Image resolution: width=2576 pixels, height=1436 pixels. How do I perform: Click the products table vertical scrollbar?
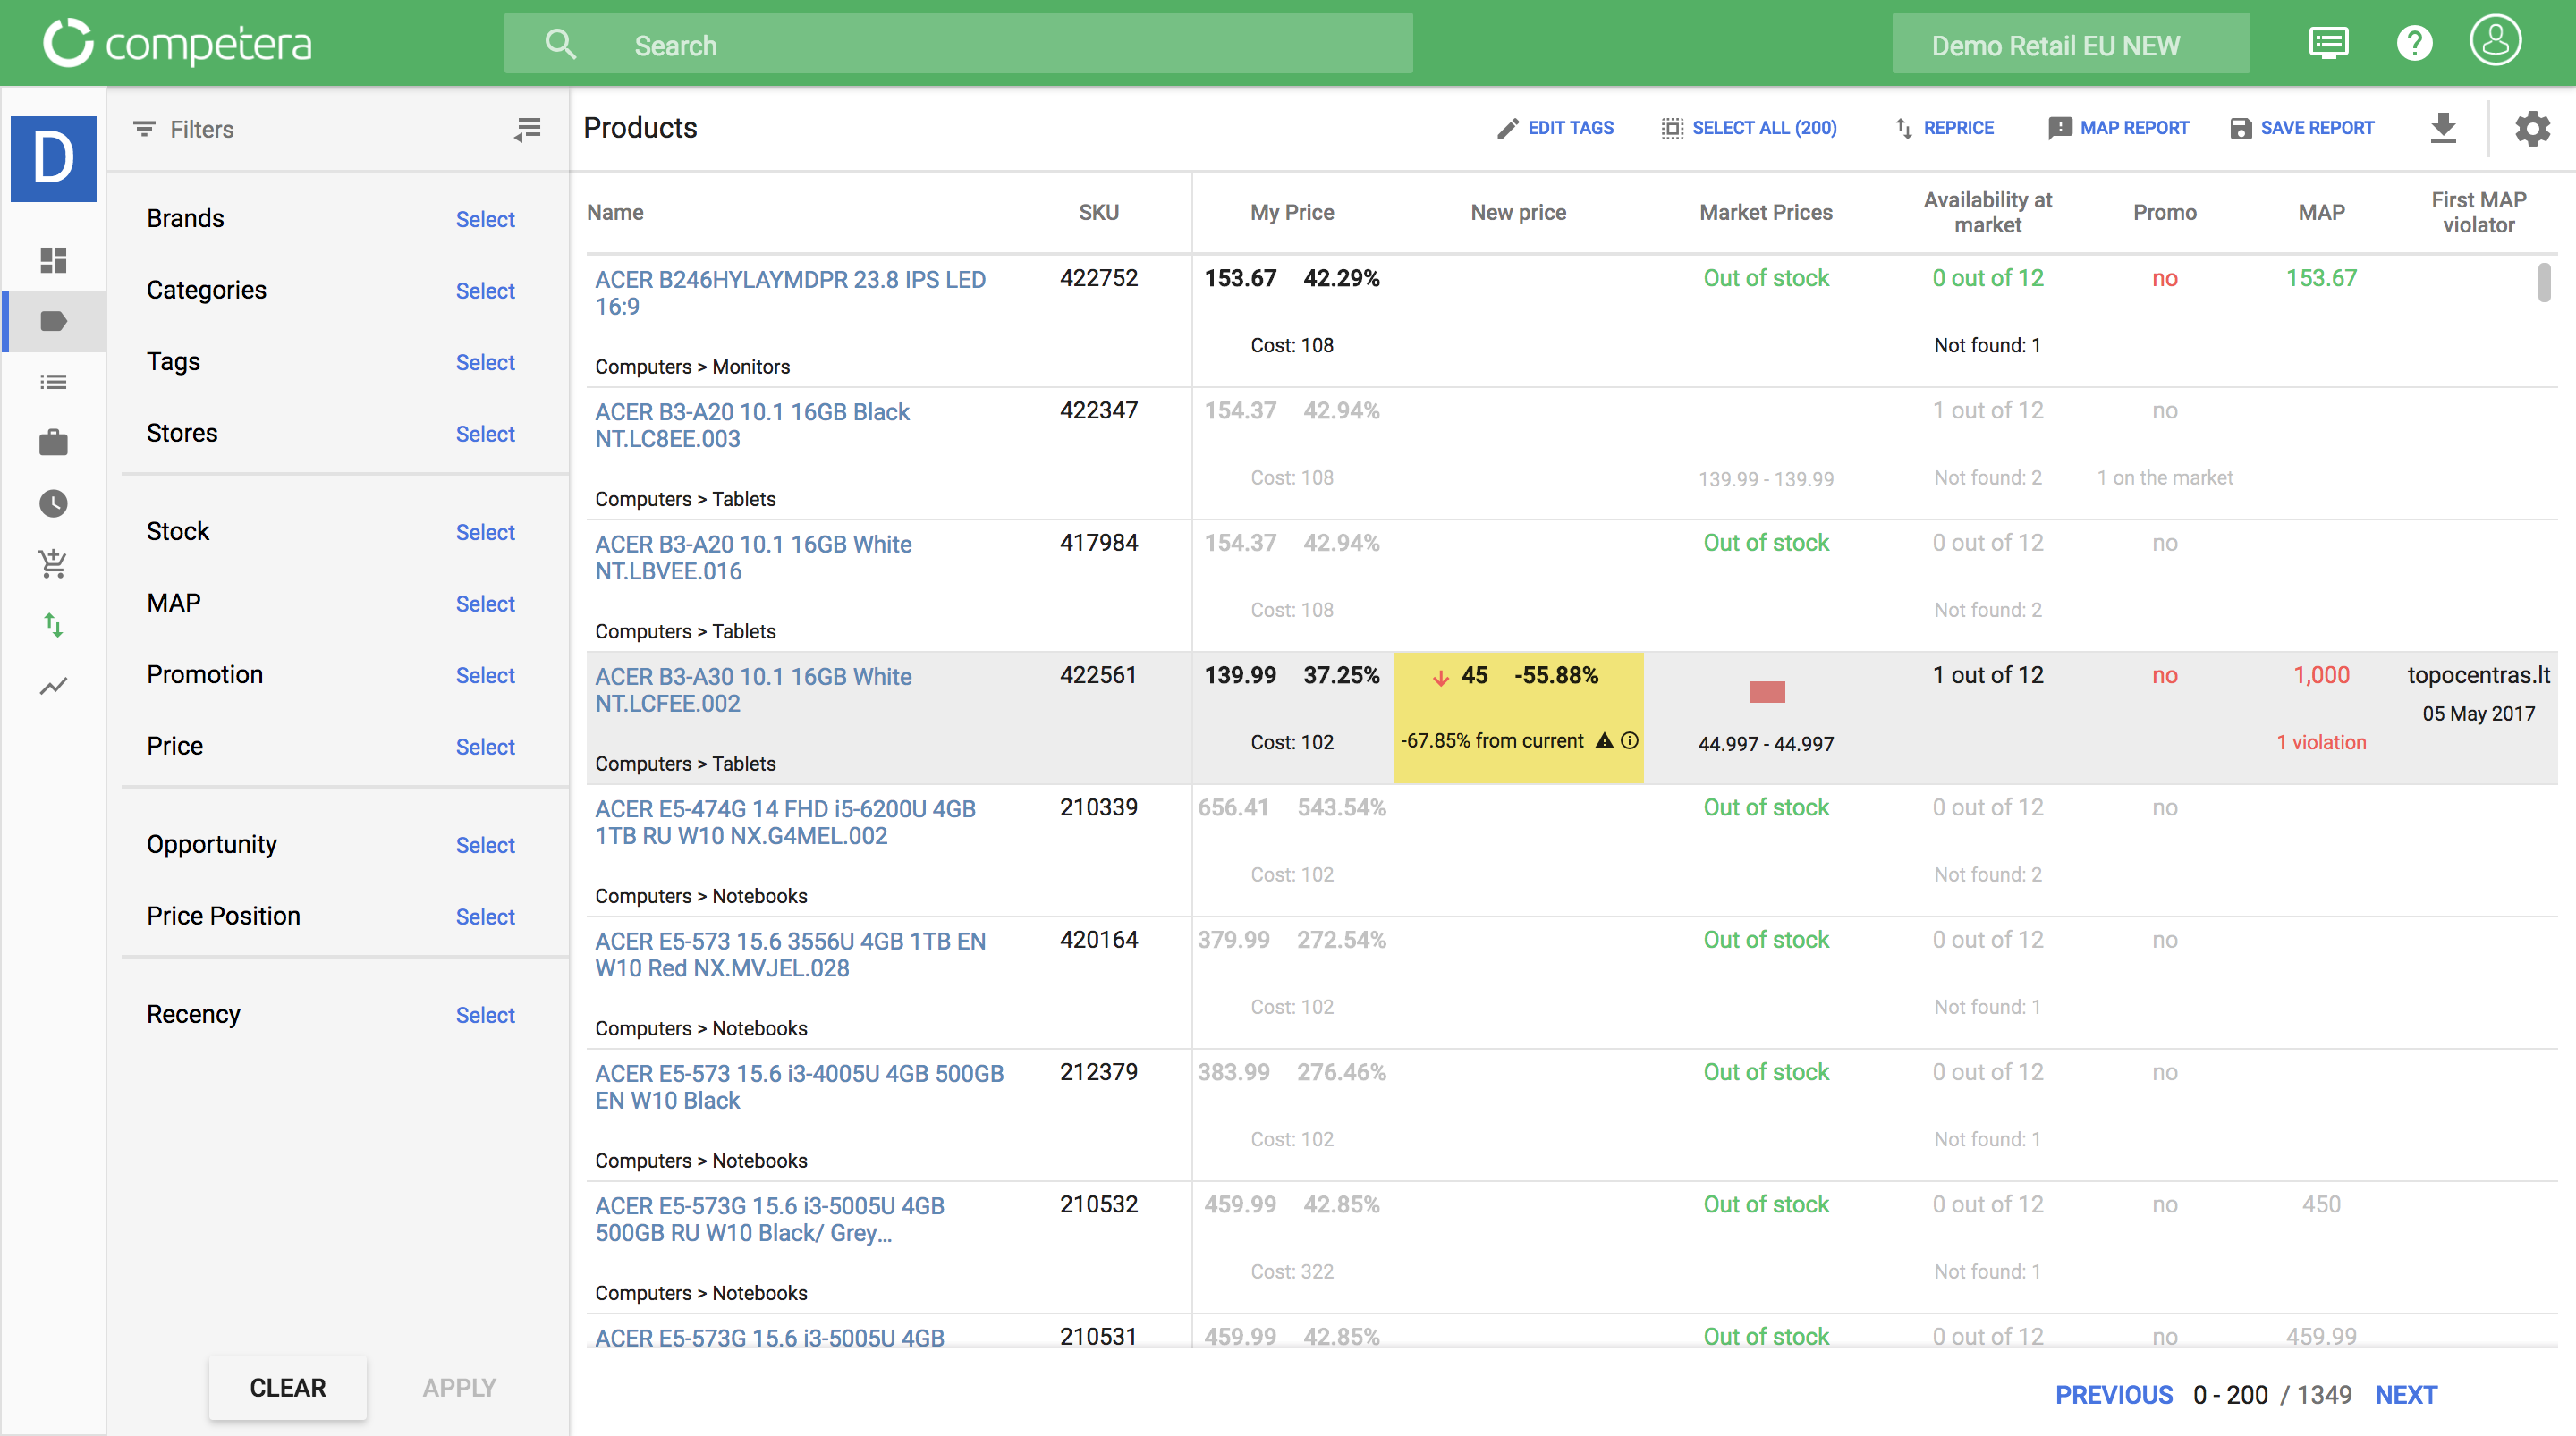[2544, 283]
